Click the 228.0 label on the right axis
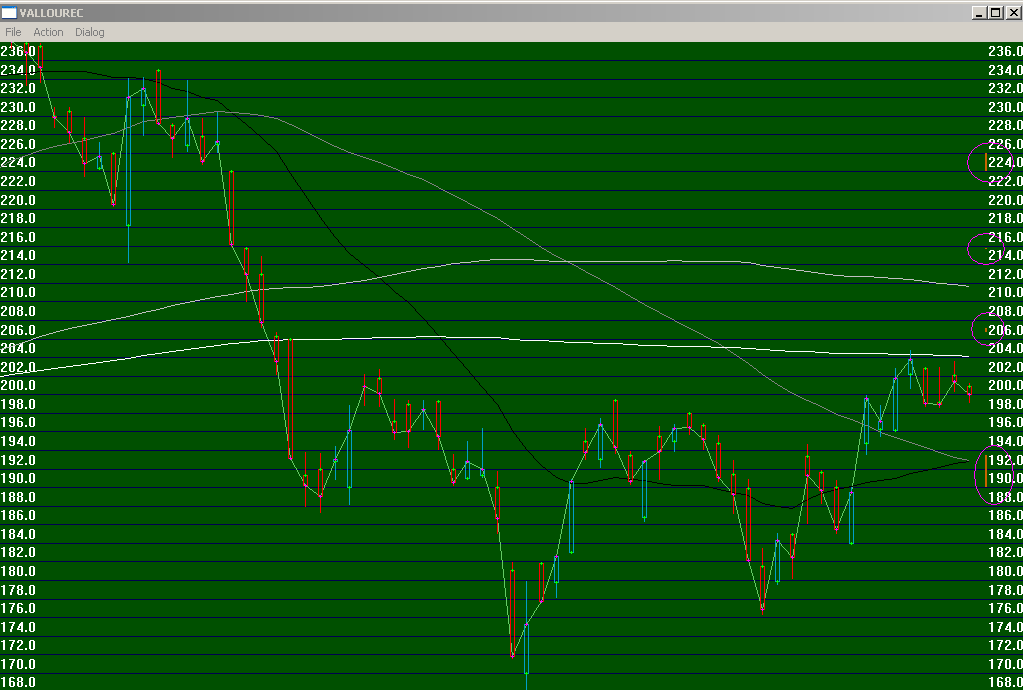Viewport: 1023px width, 690px height. 1005,125
